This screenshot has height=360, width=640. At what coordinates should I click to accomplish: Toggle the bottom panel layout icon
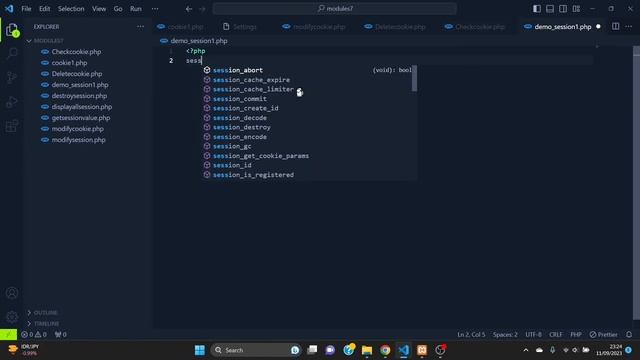pyautogui.click(x=550, y=9)
